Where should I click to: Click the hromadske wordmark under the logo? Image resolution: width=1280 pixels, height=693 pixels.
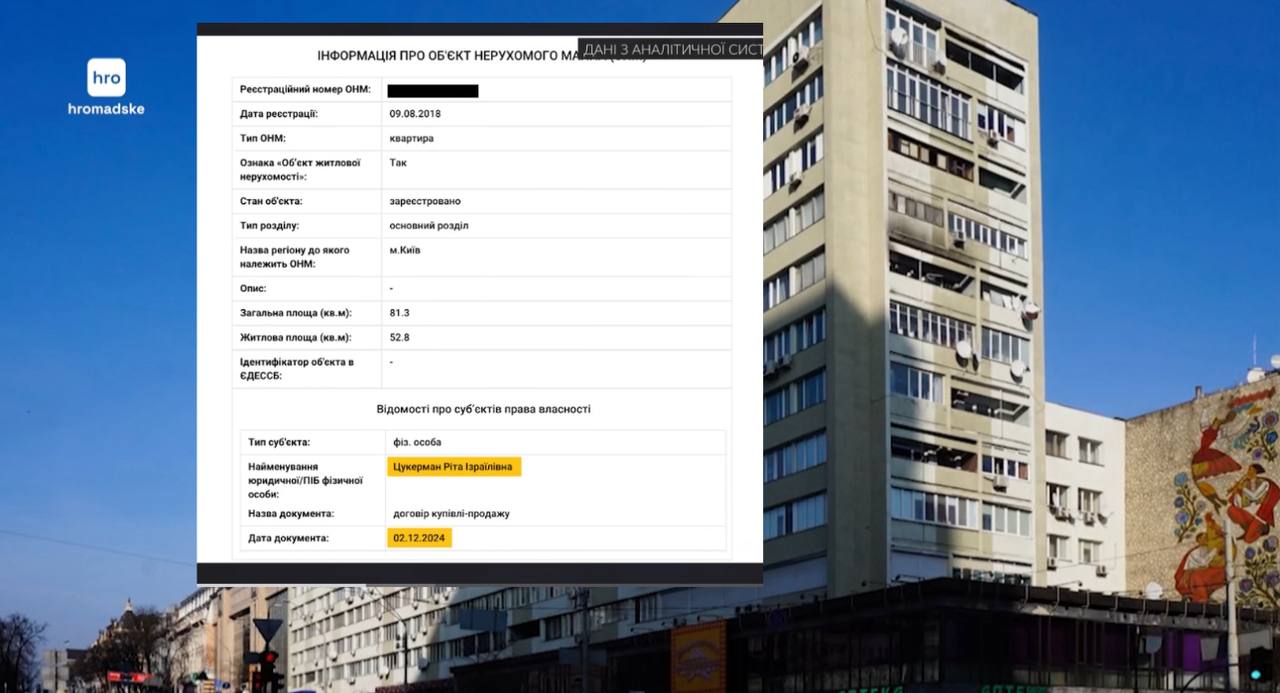[x=106, y=109]
